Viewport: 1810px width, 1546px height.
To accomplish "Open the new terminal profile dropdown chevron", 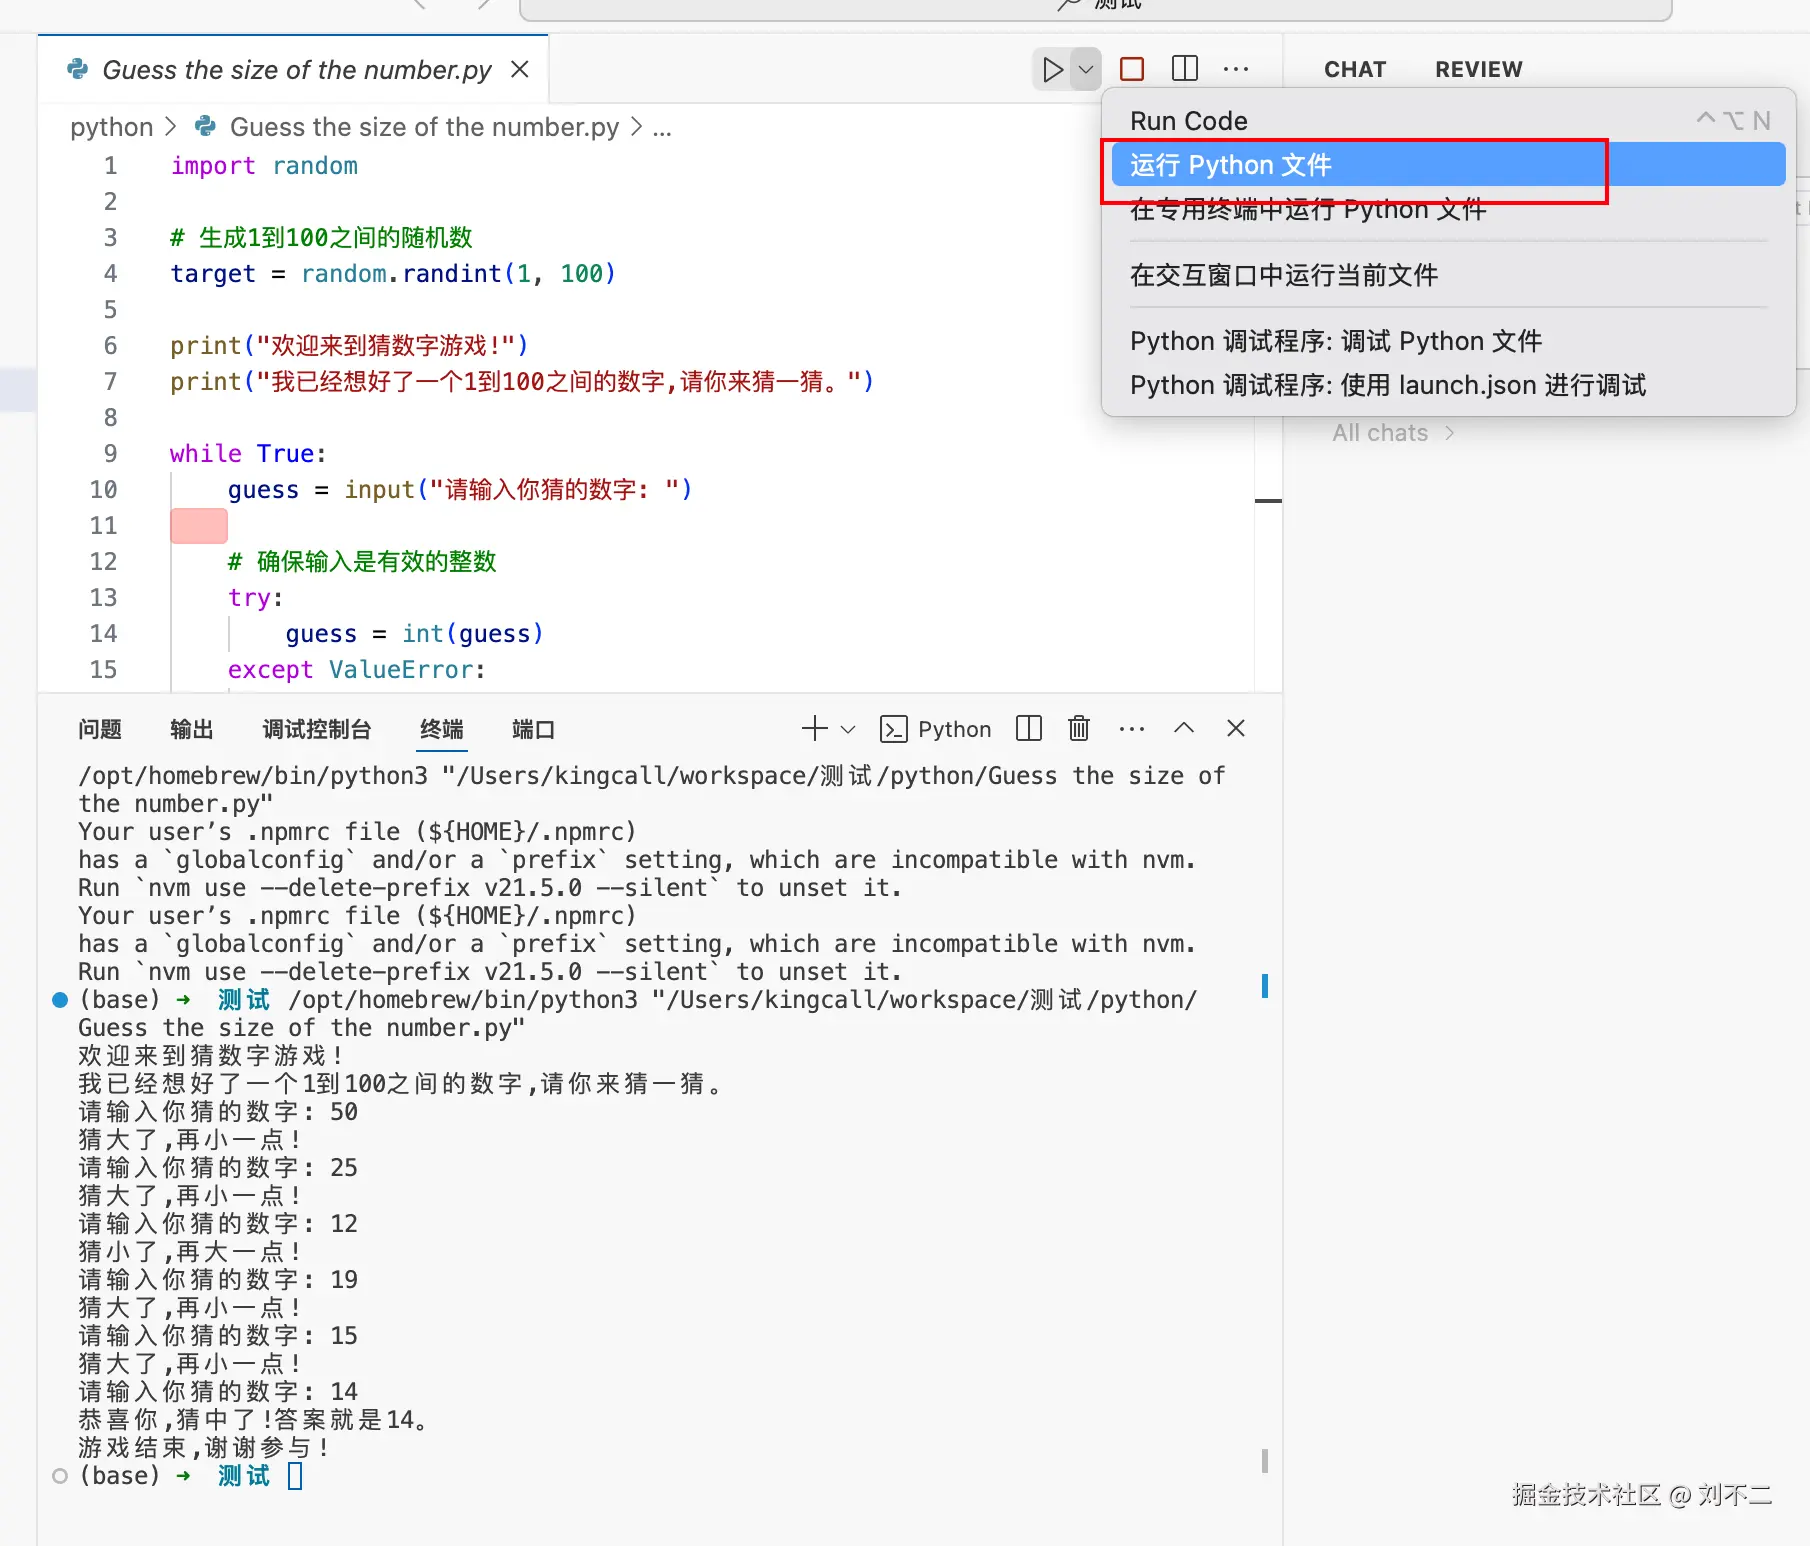I will tap(848, 729).
